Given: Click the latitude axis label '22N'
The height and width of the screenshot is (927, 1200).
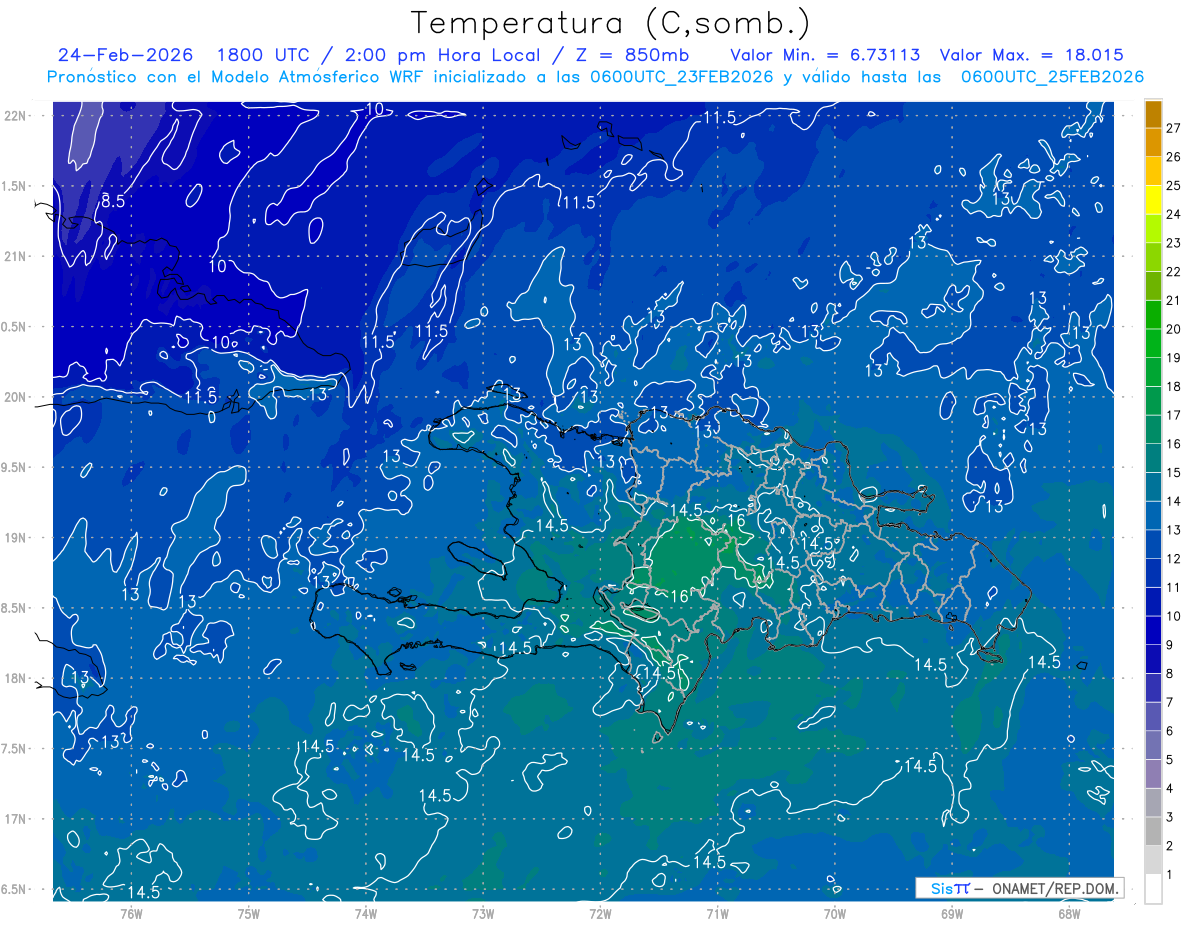Looking at the screenshot, I should 15,116.
